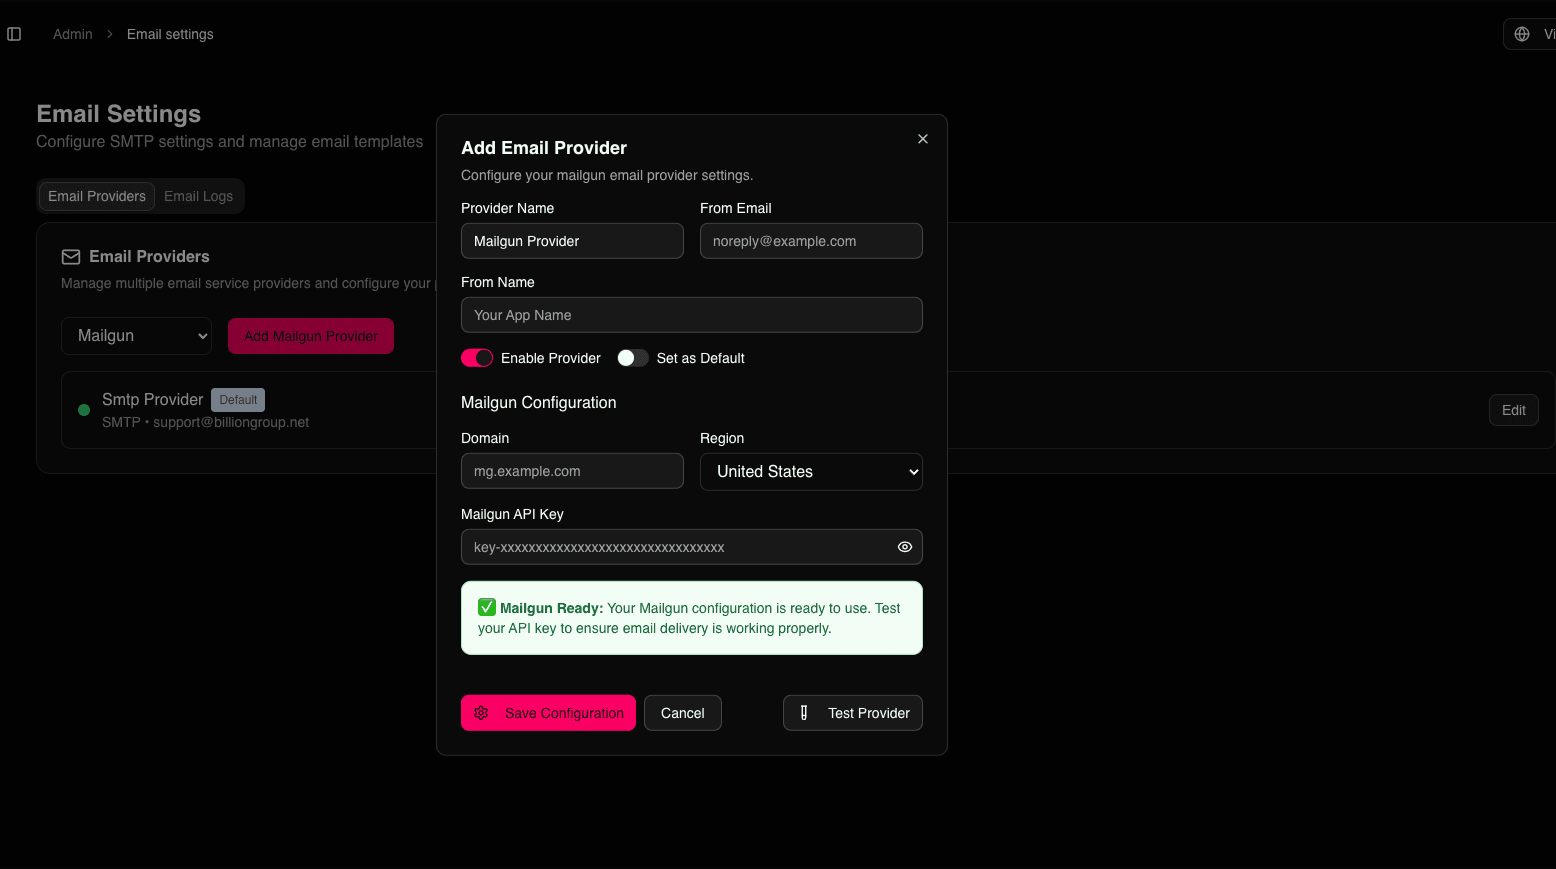The width and height of the screenshot is (1556, 869).
Task: Click the From Name input field
Action: [x=692, y=315]
